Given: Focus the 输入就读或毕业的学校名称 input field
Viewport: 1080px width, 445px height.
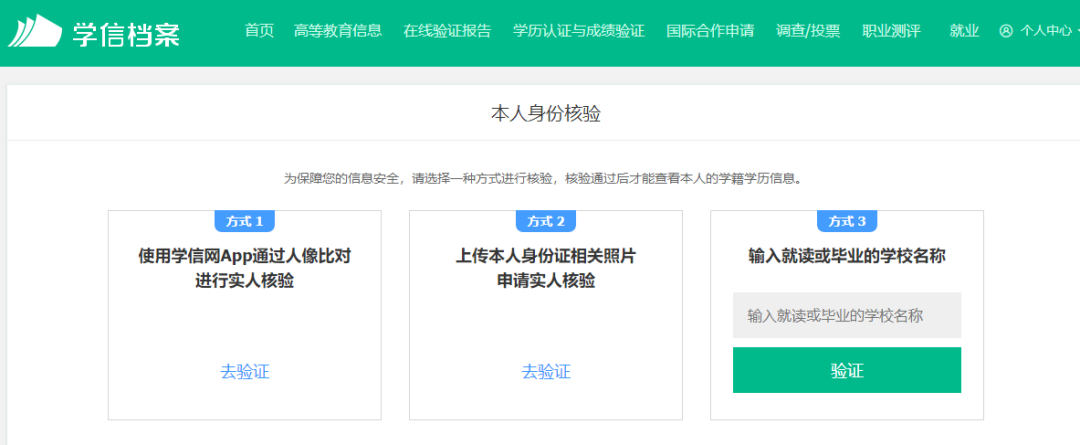Looking at the screenshot, I should tap(846, 315).
